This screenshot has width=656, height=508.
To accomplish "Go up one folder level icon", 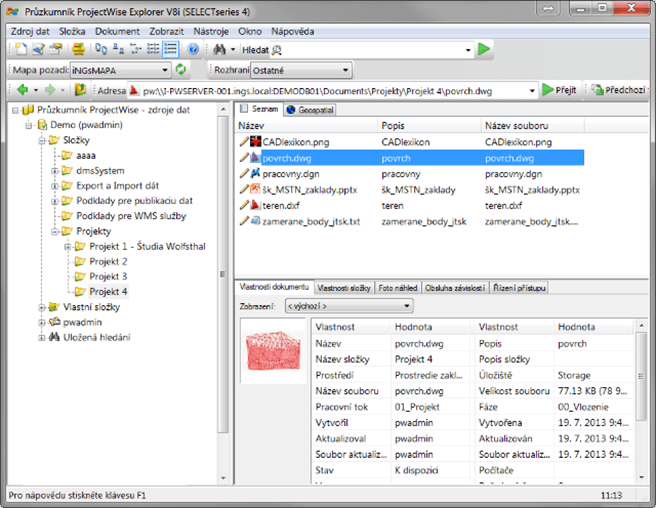I will [80, 90].
